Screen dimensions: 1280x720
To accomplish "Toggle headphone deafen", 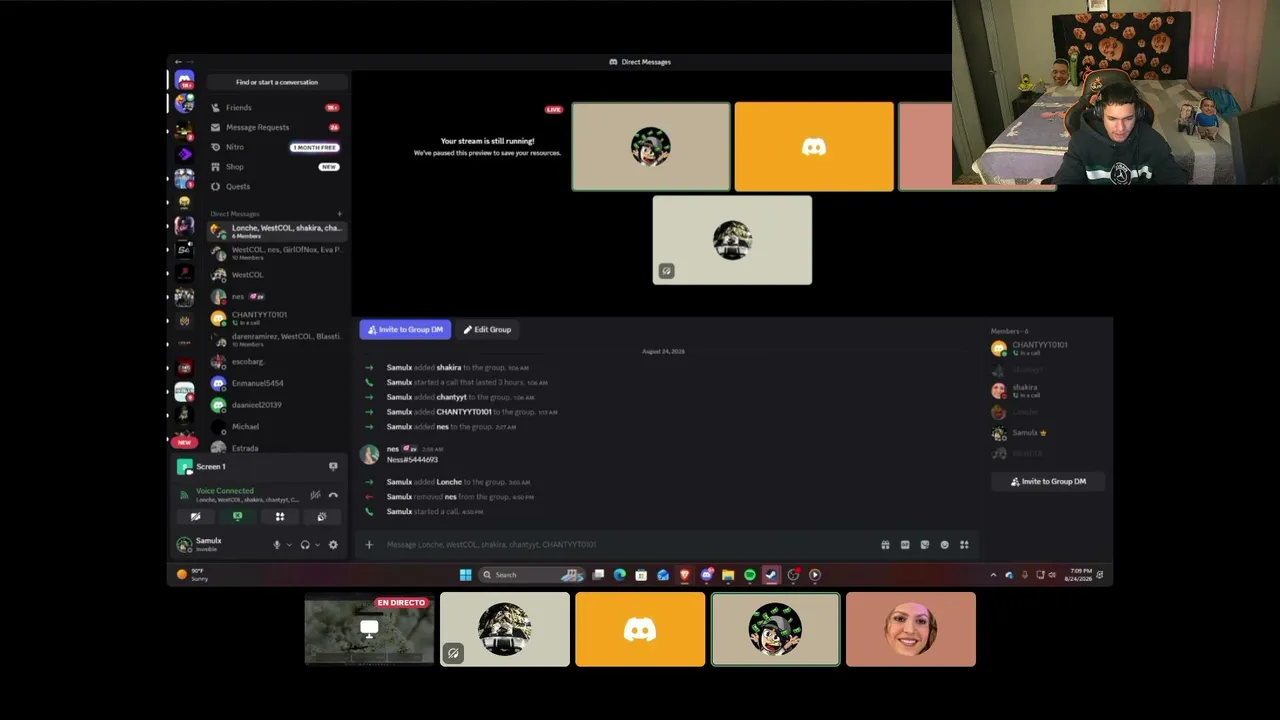I will click(305, 545).
